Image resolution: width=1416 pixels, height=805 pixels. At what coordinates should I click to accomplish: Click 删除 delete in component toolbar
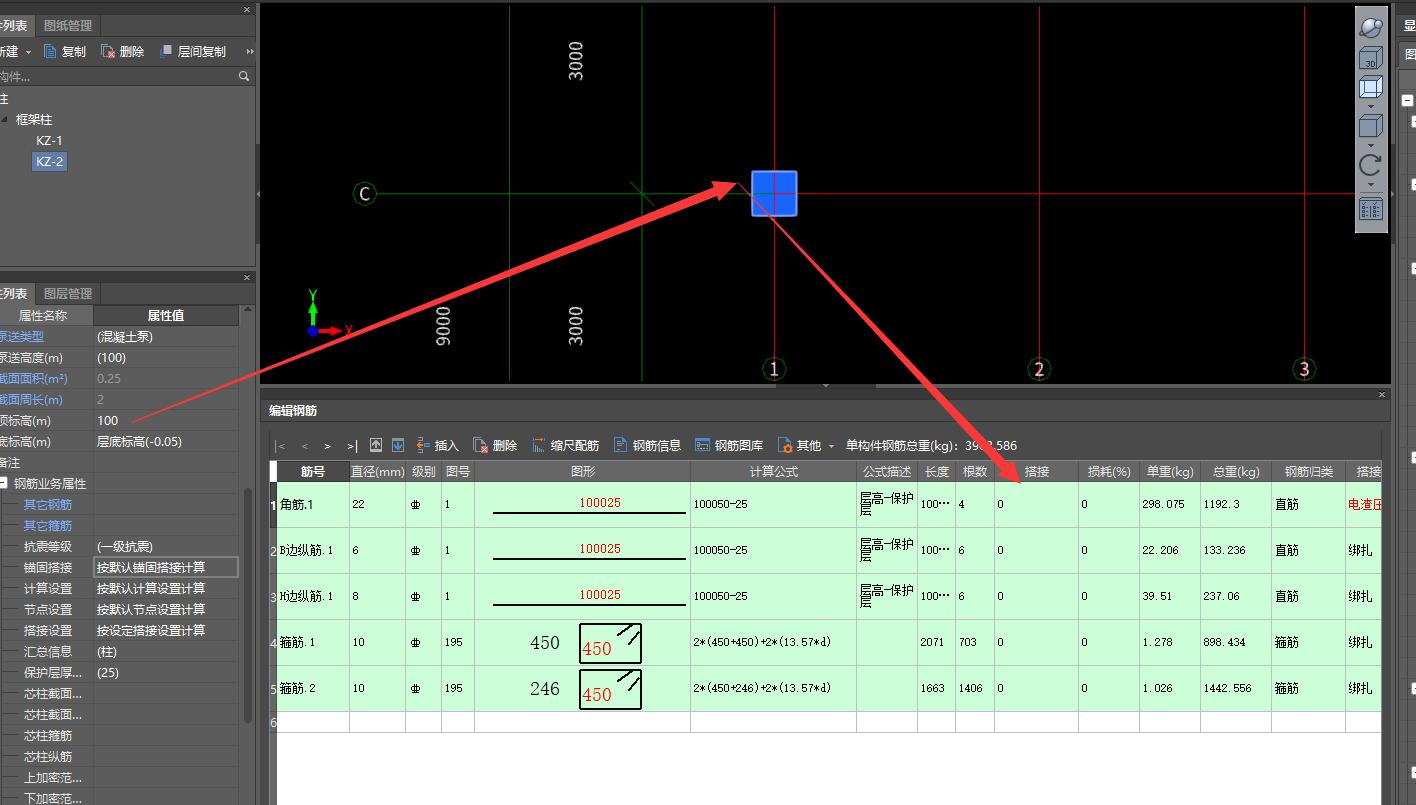point(123,51)
